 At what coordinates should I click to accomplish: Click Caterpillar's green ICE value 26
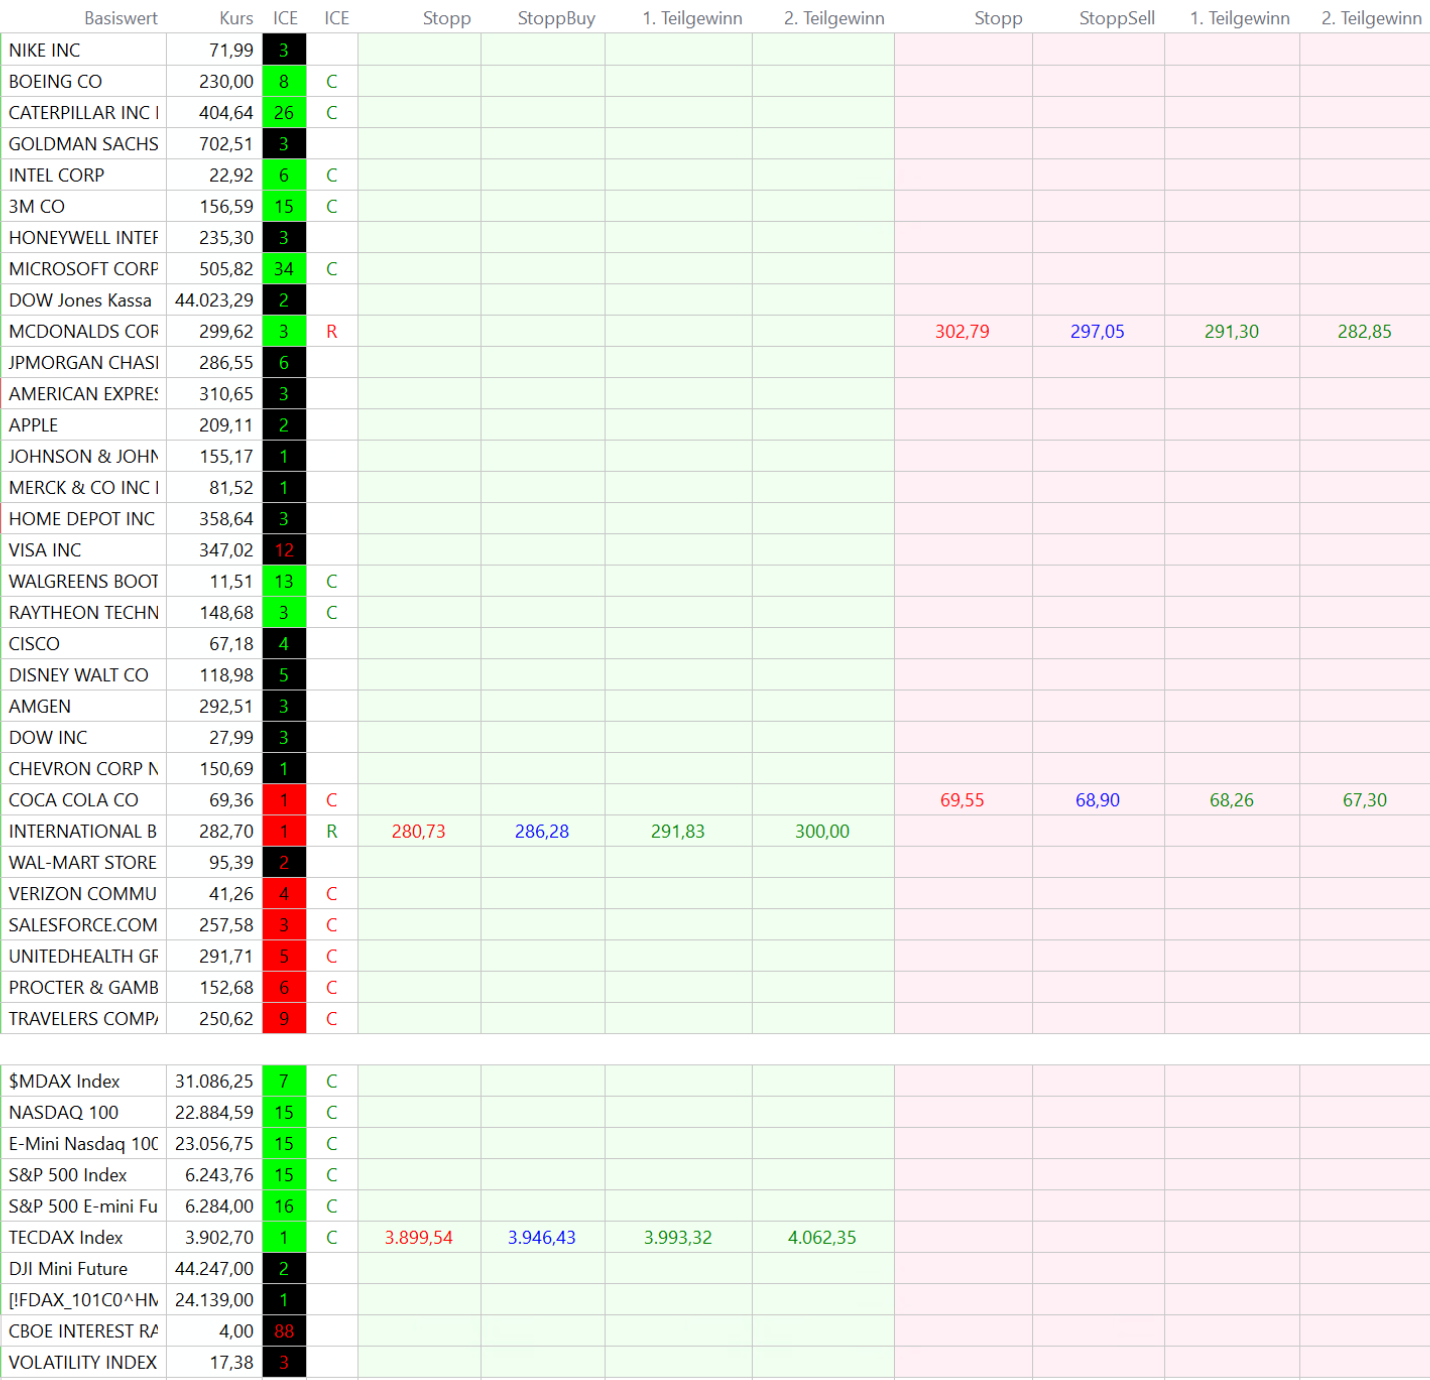pyautogui.click(x=284, y=113)
